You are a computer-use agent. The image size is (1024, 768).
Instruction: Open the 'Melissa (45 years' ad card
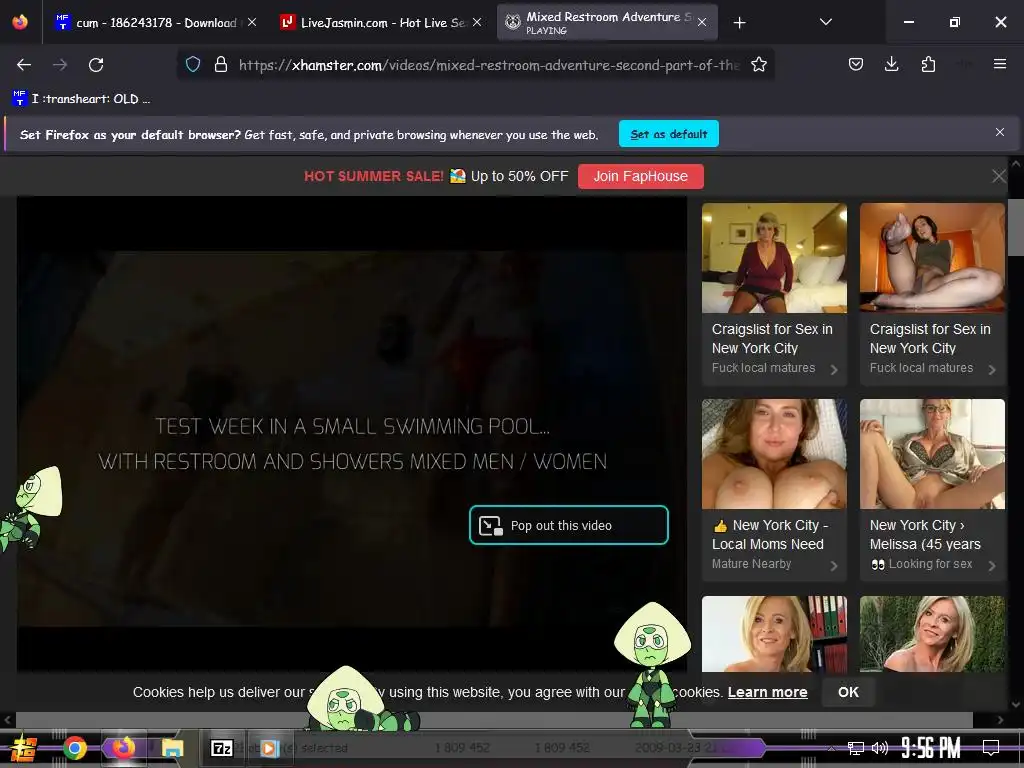click(x=932, y=490)
